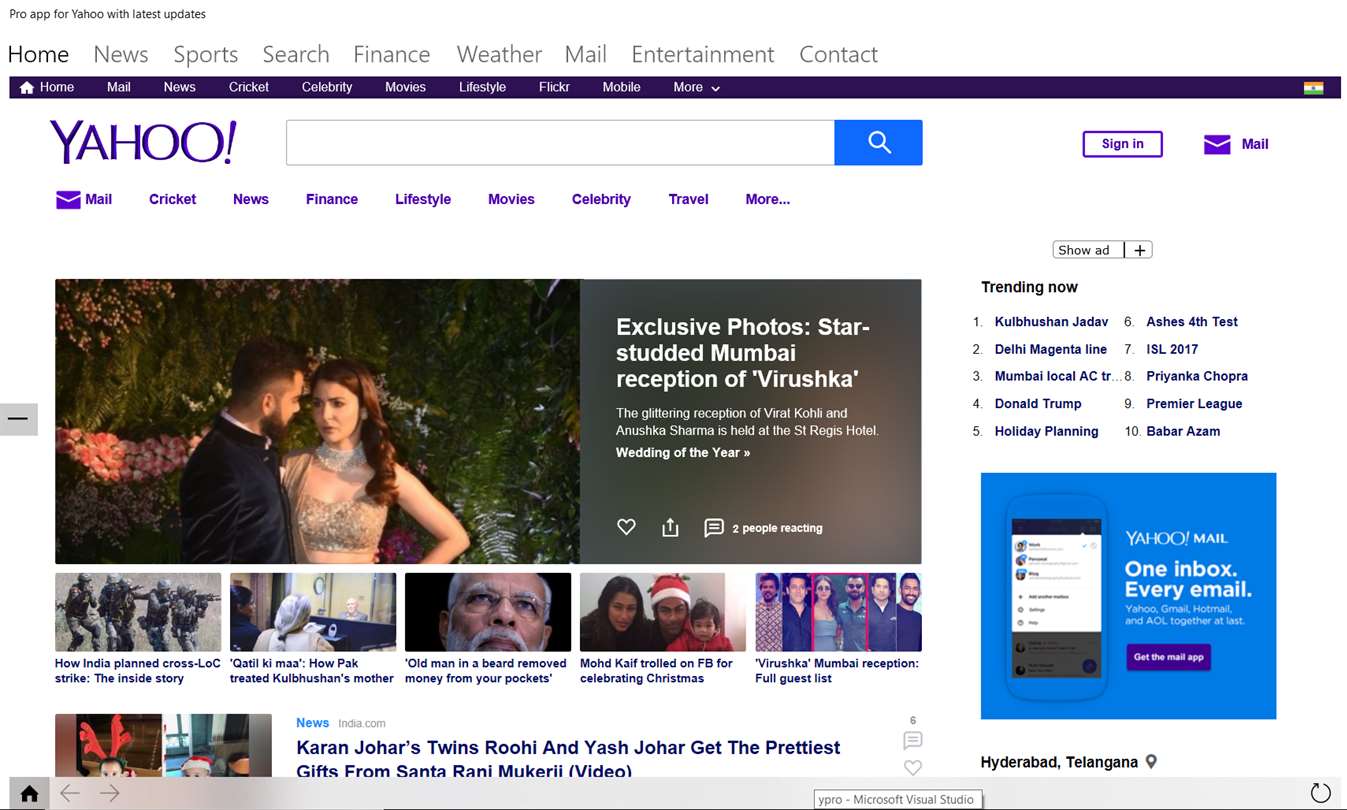
Task: Click the Yahoo Mail phone illustration in the ad
Action: (1056, 597)
